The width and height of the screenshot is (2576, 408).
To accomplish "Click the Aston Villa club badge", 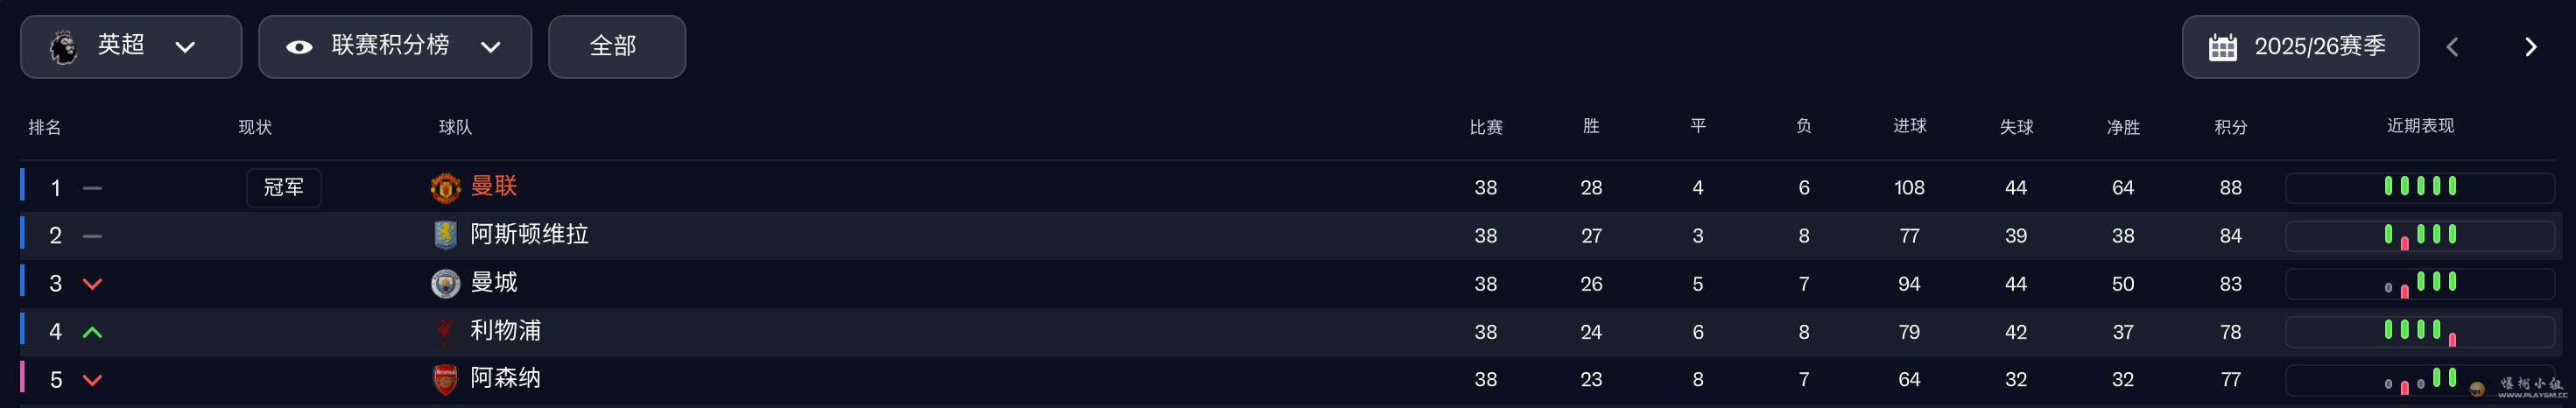I will pos(445,236).
